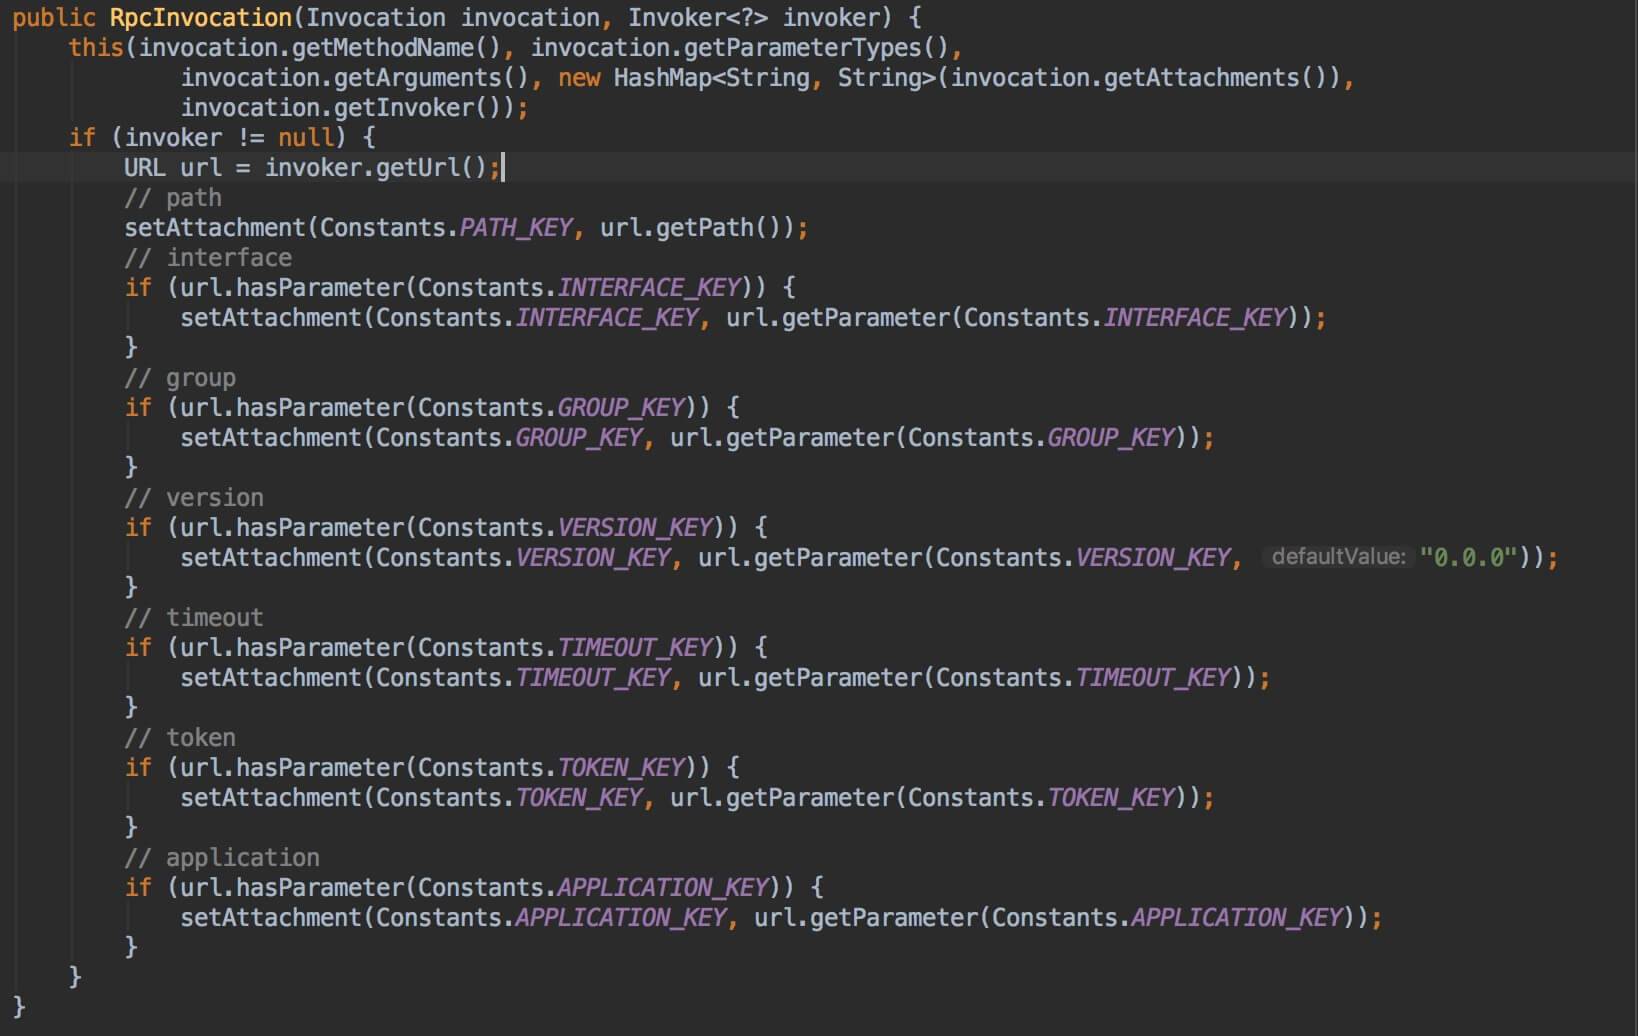Click the '// interface' comment line
The width and height of the screenshot is (1638, 1036).
[x=208, y=258]
